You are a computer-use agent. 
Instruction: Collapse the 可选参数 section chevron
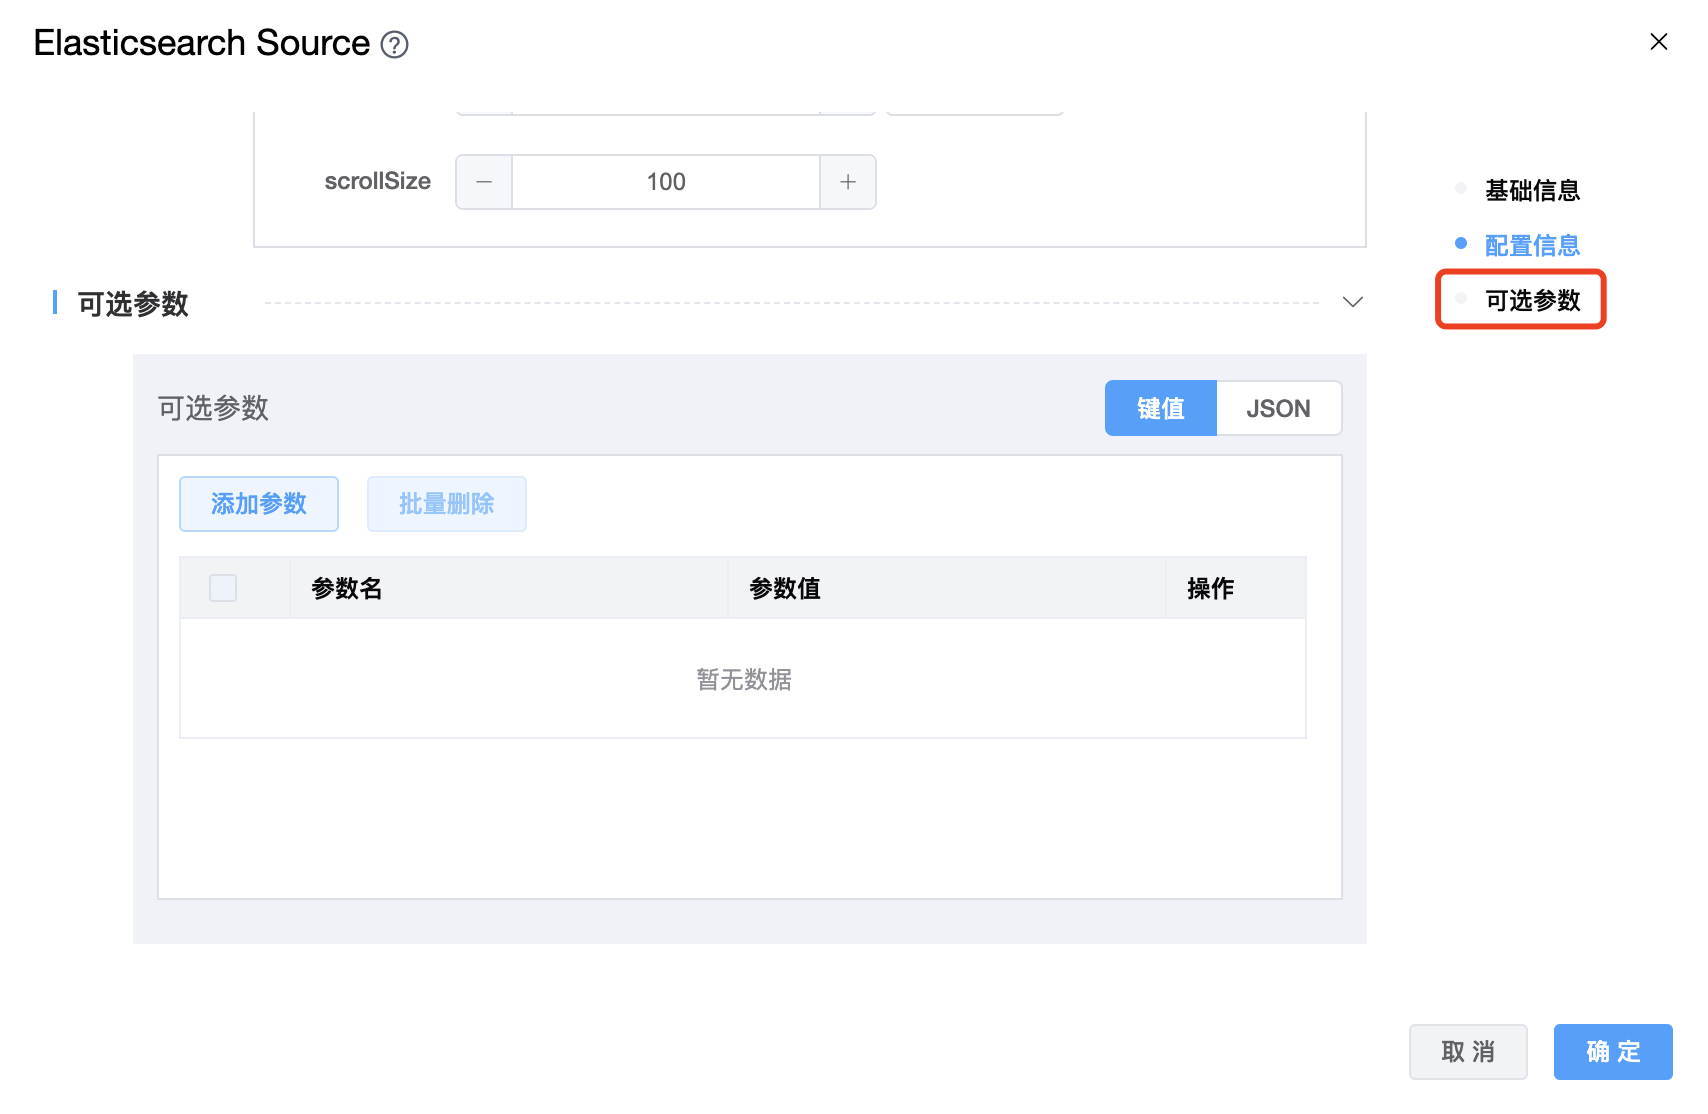1352,302
